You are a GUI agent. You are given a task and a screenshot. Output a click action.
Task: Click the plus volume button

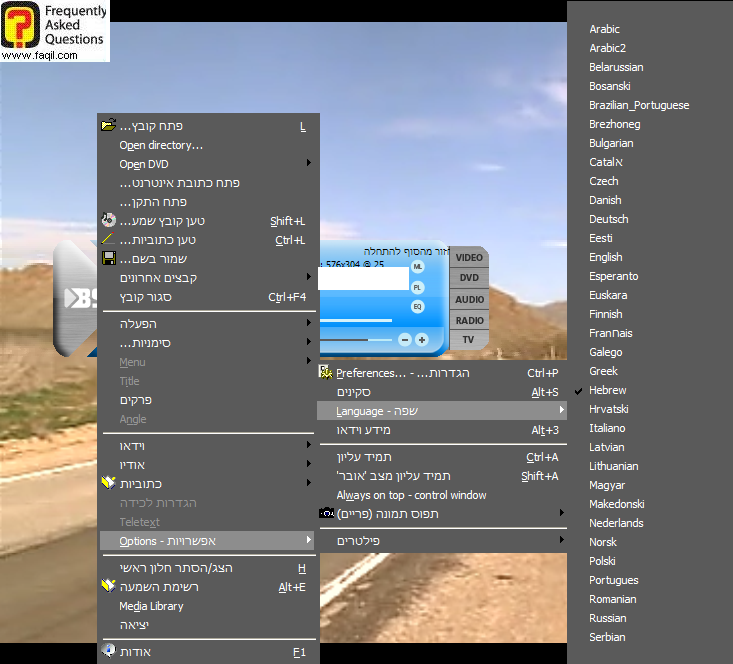[x=422, y=340]
